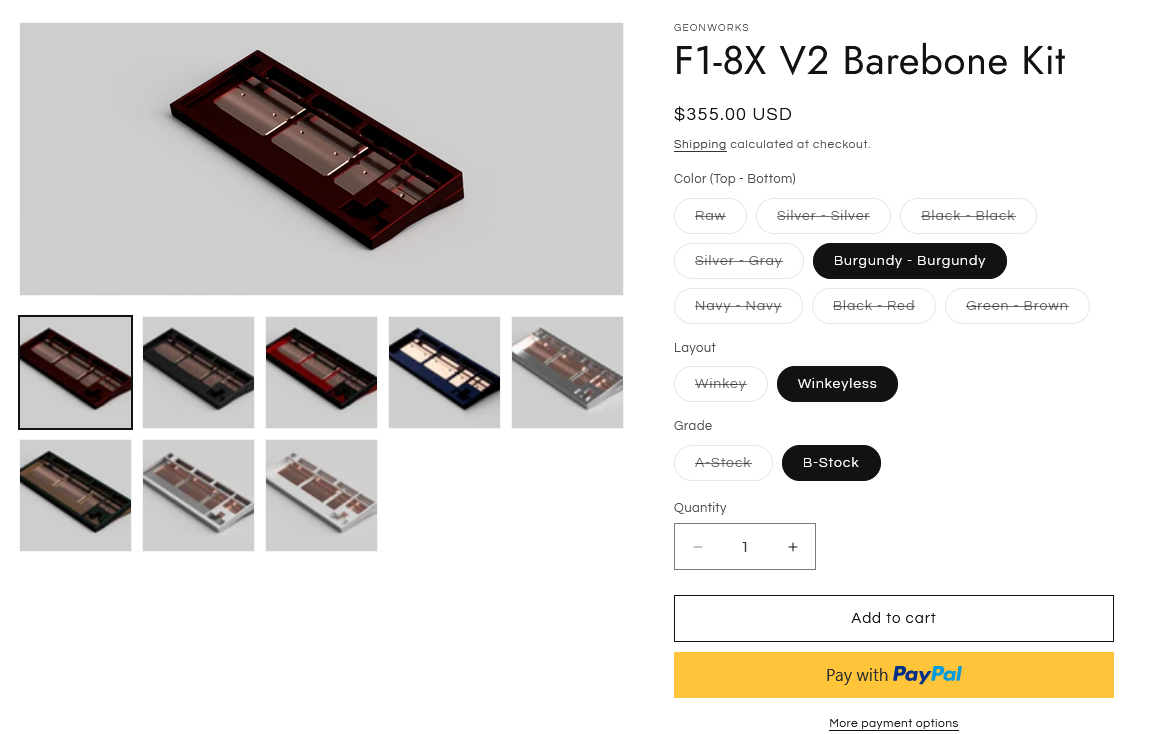Select the Burgundy - Burgundy color option
Image resolution: width=1159 pixels, height=734 pixels.
point(909,261)
